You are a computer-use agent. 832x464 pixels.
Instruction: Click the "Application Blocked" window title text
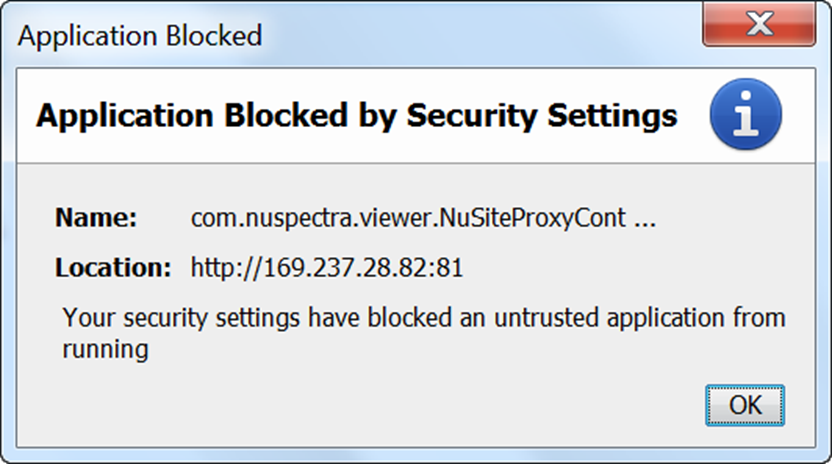coord(140,37)
